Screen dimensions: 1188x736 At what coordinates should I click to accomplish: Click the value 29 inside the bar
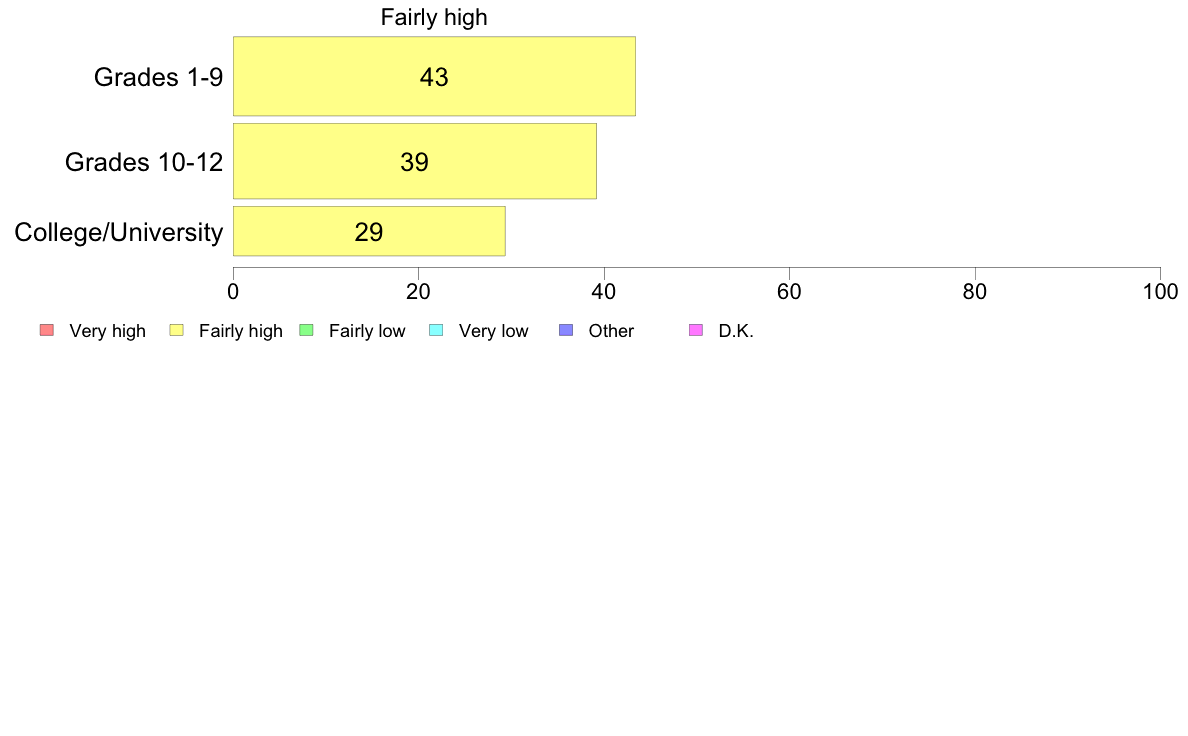click(x=369, y=232)
